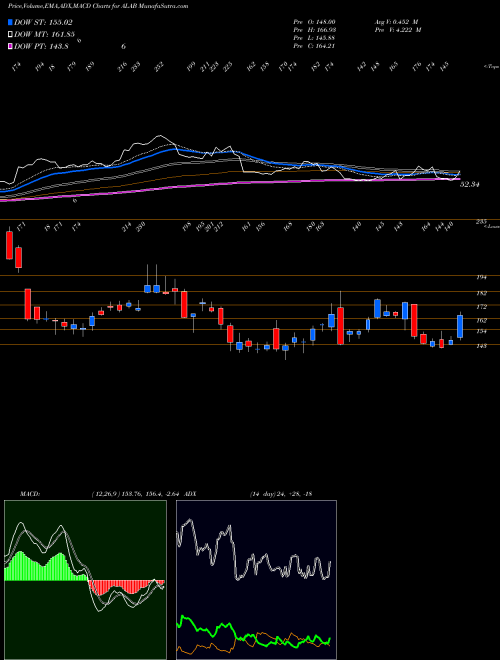Click the Pre V: 4.222 M value
Image resolution: width=500 pixels, height=660 pixels.
click(x=399, y=30)
